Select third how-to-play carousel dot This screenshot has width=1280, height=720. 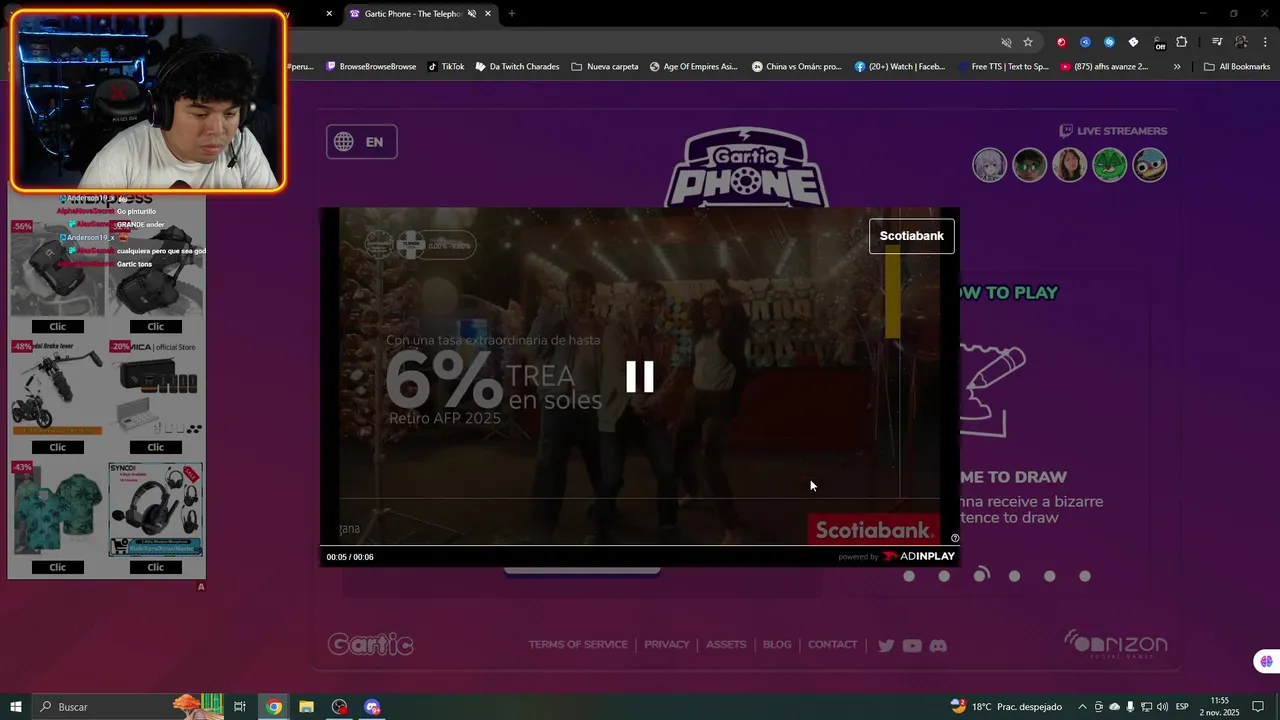pyautogui.click(x=981, y=575)
